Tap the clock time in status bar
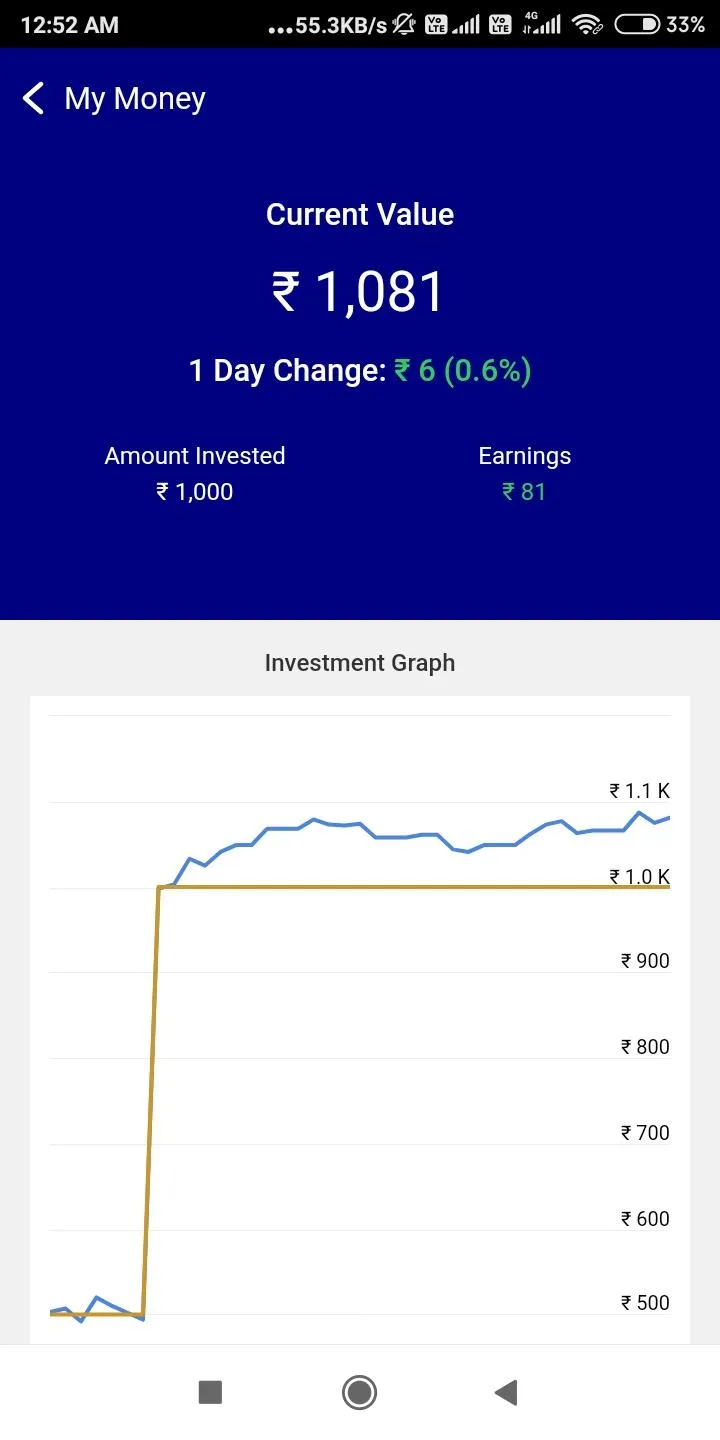Image resolution: width=720 pixels, height=1440 pixels. click(69, 25)
